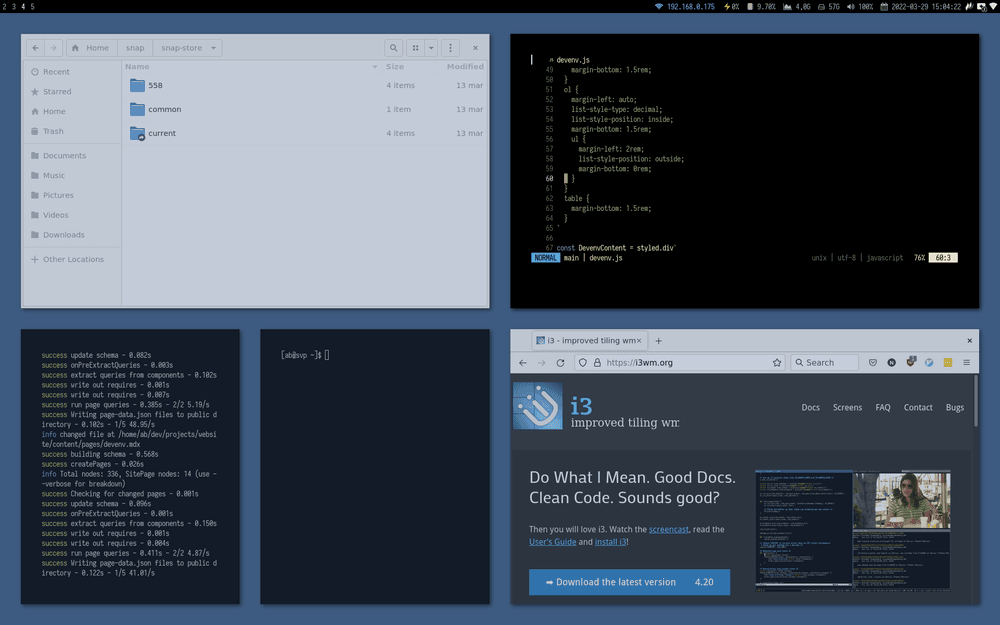Screen dimensions: 1000x625
Task: Open Starred in the file sidebar
Action: click(72, 92)
